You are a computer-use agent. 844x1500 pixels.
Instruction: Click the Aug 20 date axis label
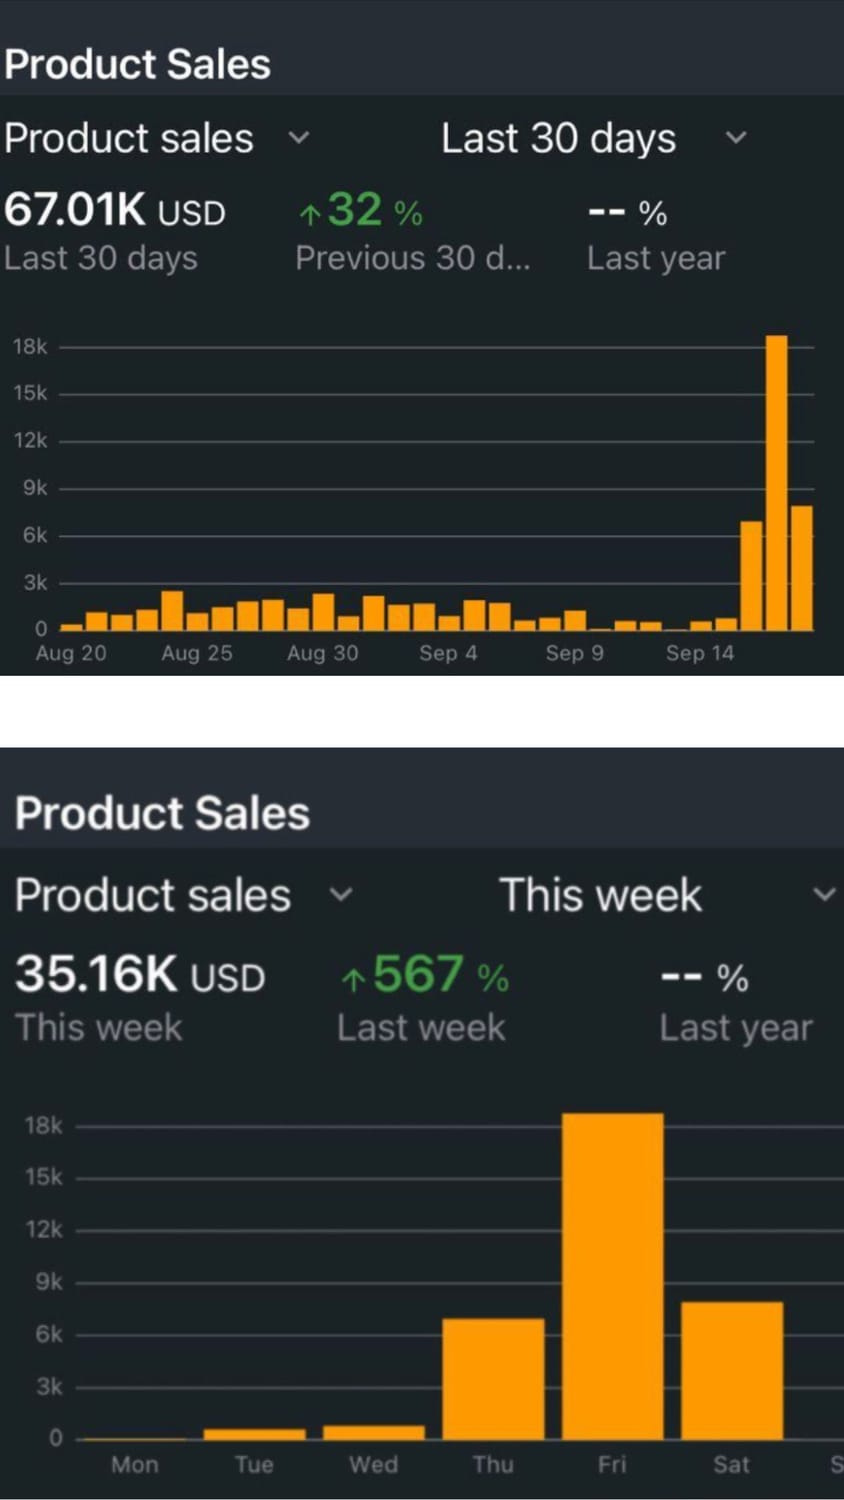[71, 653]
